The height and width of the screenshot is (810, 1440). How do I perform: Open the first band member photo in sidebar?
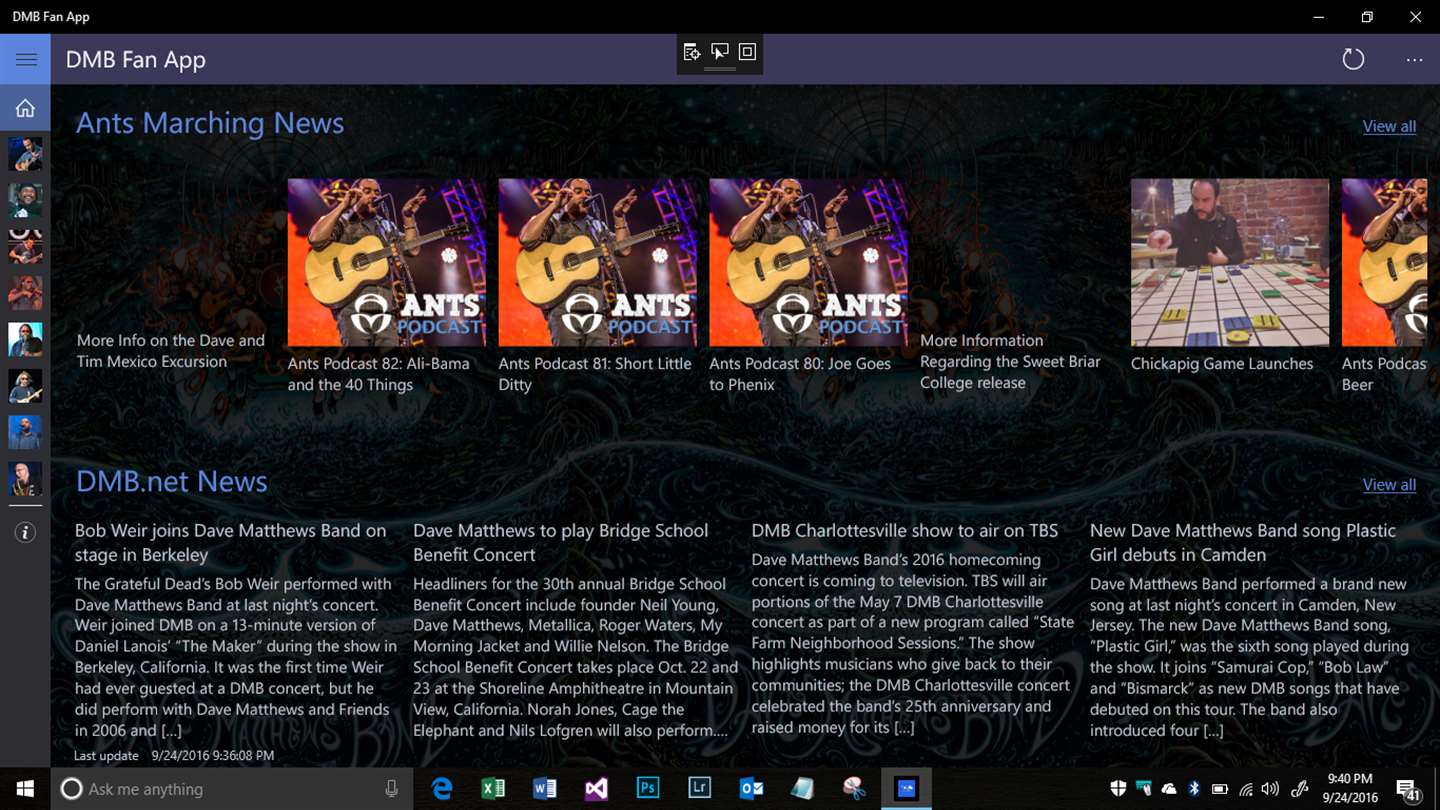tap(25, 154)
